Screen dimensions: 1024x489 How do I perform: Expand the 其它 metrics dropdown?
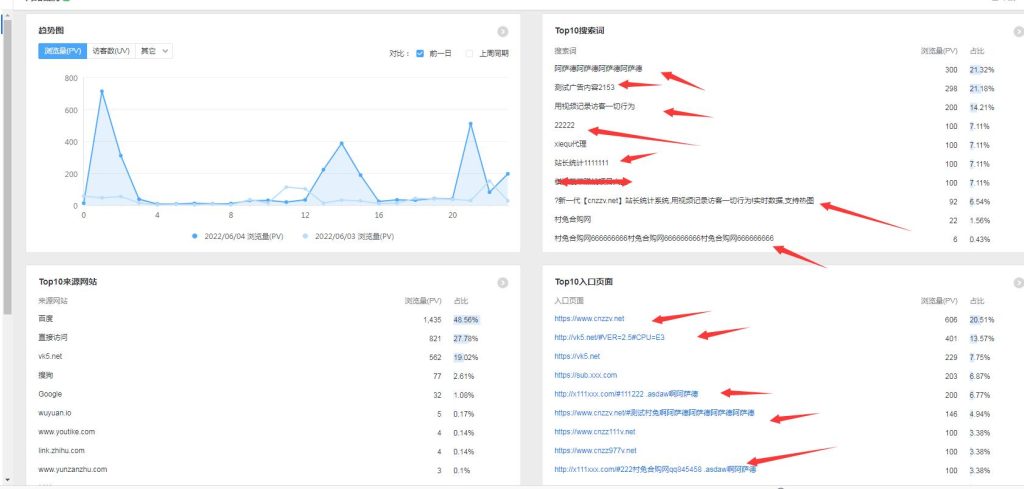coord(154,51)
